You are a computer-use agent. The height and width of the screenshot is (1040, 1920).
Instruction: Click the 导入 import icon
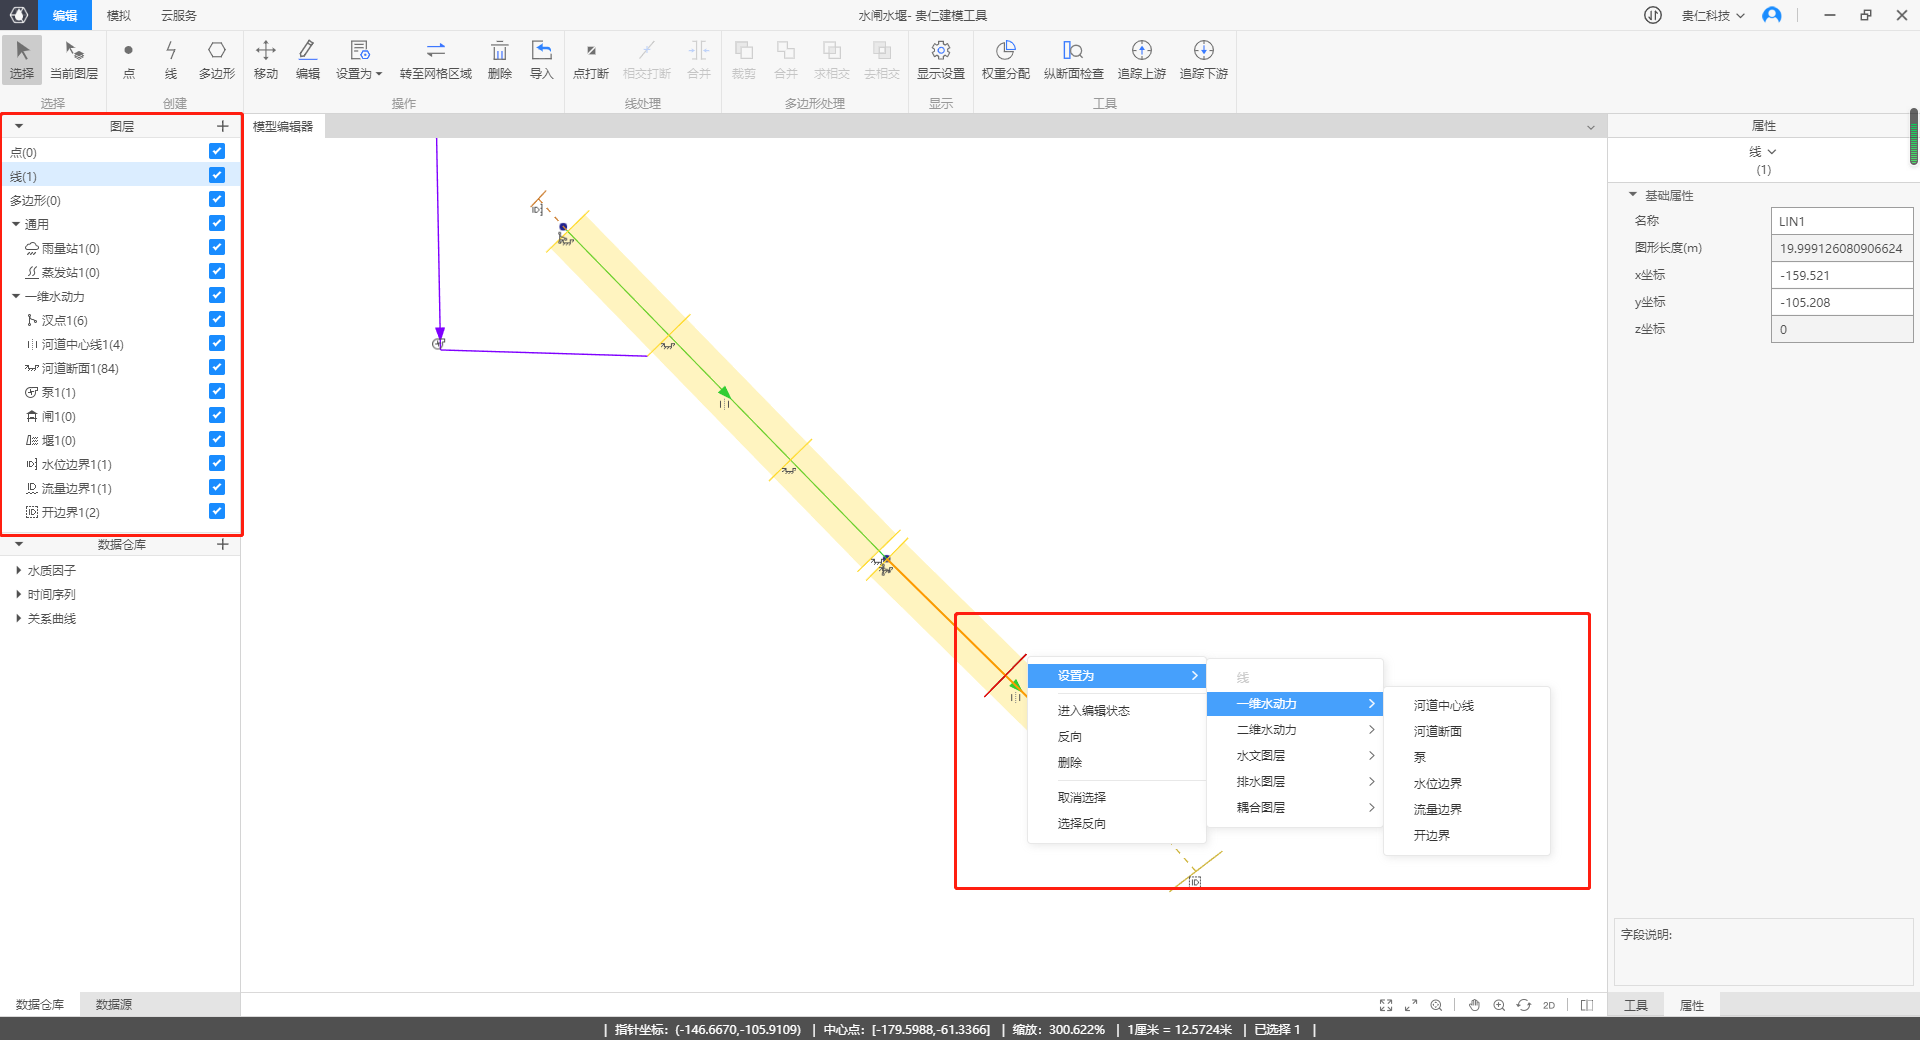pos(541,59)
